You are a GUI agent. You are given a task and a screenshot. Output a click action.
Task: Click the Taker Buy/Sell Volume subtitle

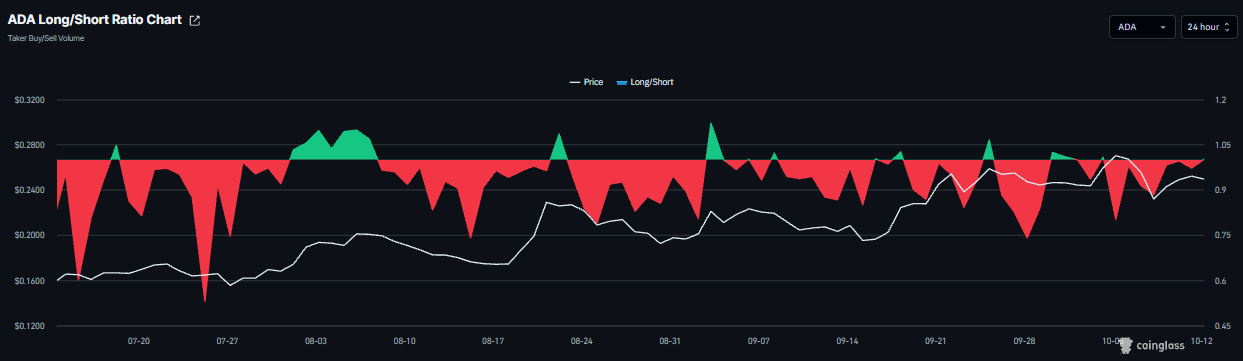(x=46, y=38)
